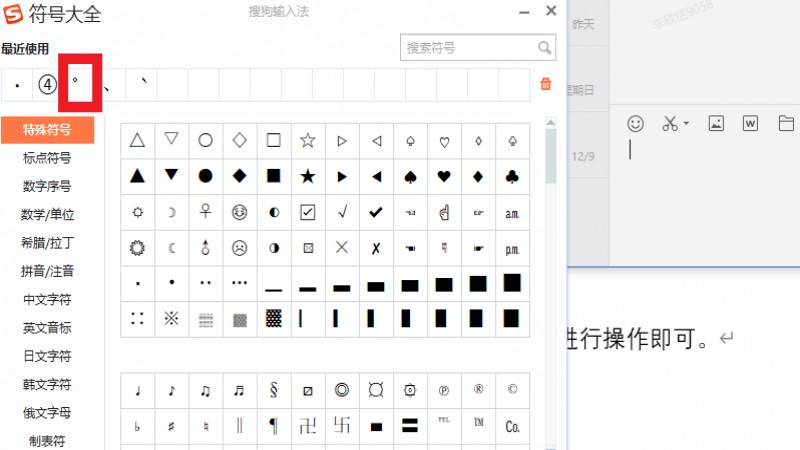The width and height of the screenshot is (800, 450).
Task: Open emoji picker in chat toolbar
Action: (635, 123)
